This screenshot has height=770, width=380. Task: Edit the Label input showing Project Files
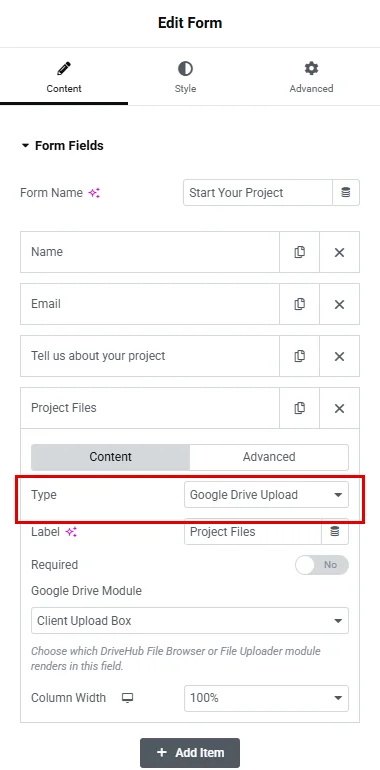coord(253,532)
